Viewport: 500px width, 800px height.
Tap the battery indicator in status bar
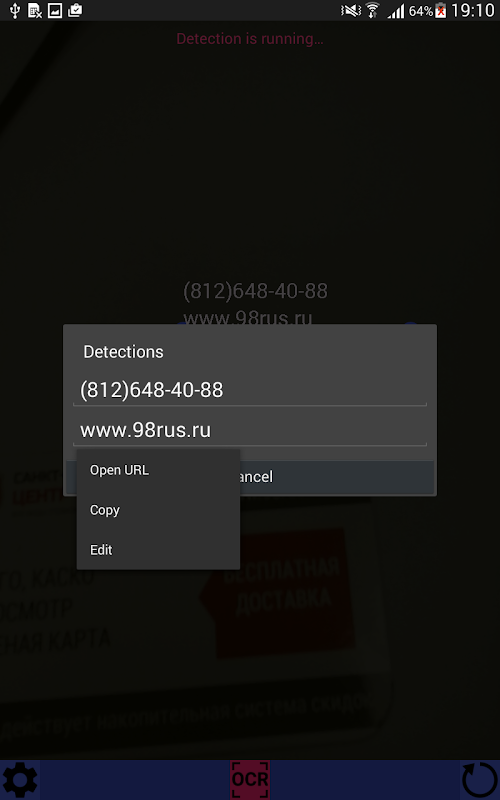pos(440,11)
